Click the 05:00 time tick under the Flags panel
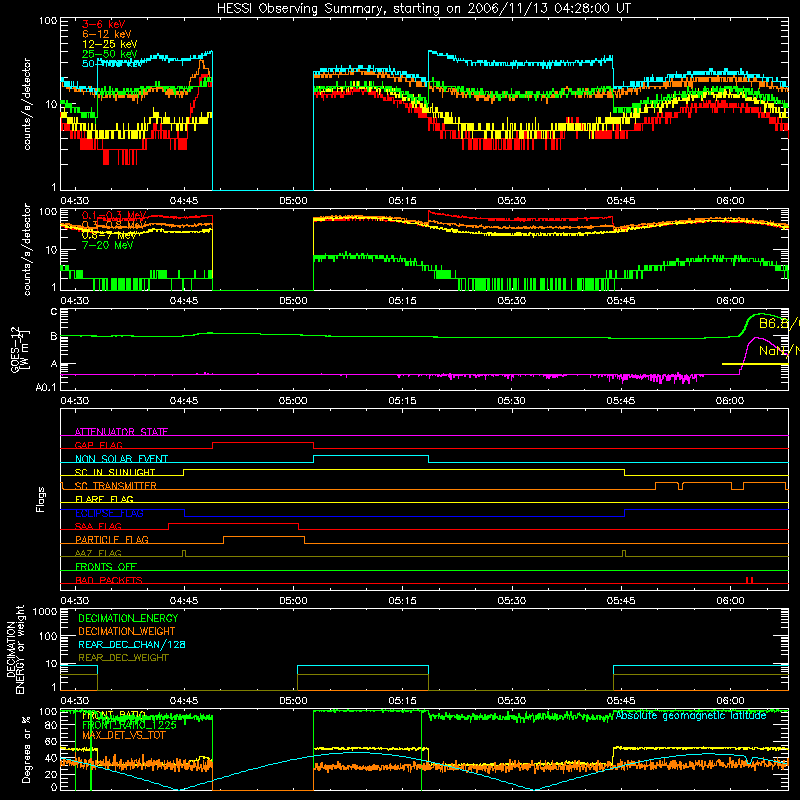Viewport: 800px width, 800px height. coord(293,601)
